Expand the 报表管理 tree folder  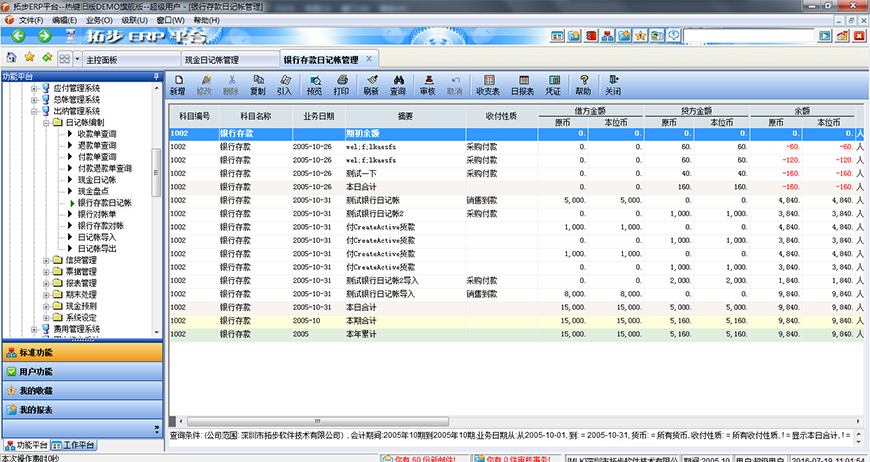click(x=46, y=283)
